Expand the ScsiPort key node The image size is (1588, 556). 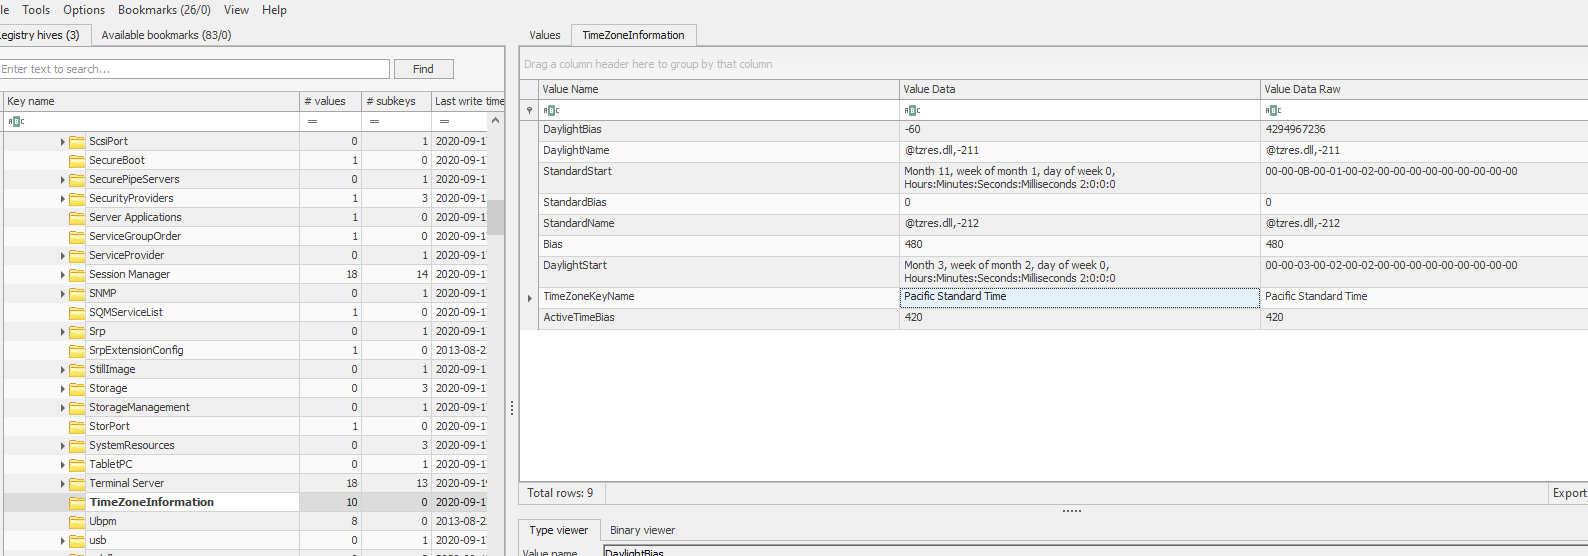[x=62, y=142]
